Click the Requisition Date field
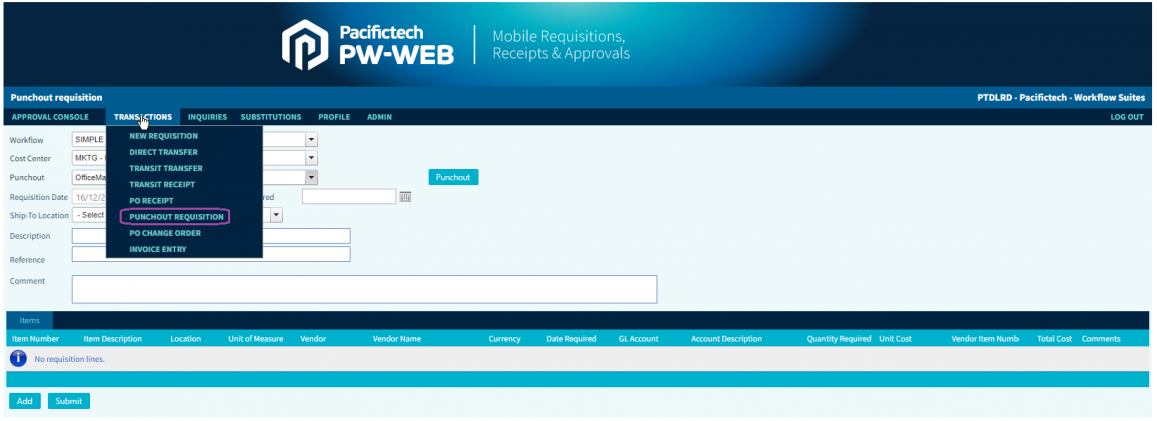Image resolution: width=1157 pixels, height=421 pixels. pos(89,197)
